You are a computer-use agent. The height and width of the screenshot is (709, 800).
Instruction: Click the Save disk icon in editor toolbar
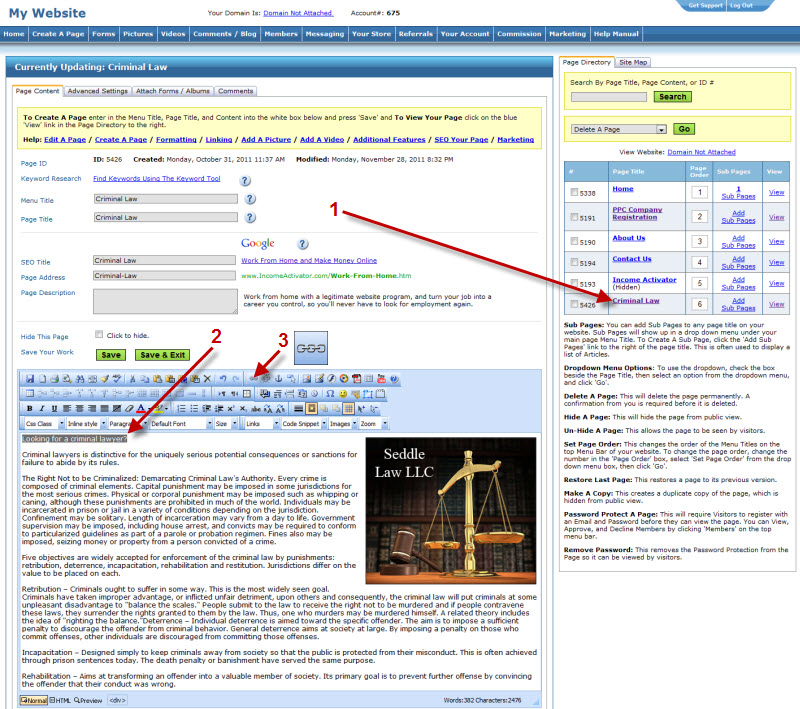click(x=30, y=379)
